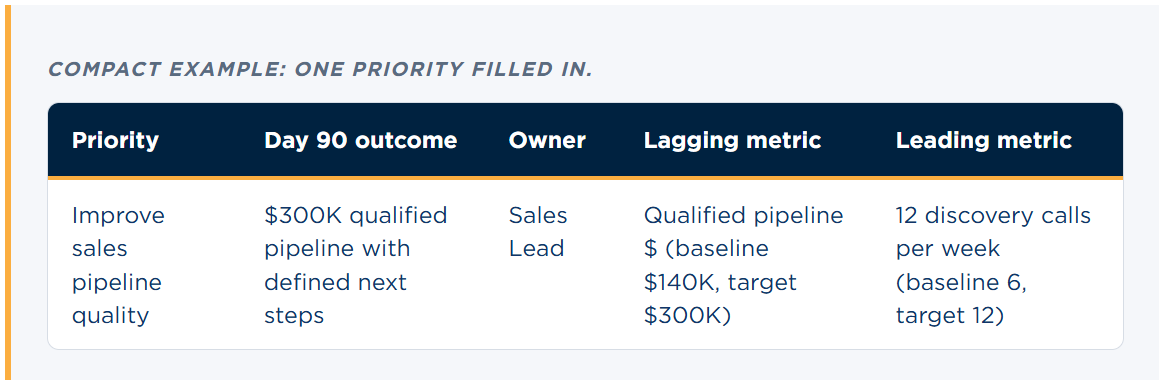Viewport: 1162px width, 385px height.
Task: Click the word 'quality' in Priority cell
Action: [110, 317]
